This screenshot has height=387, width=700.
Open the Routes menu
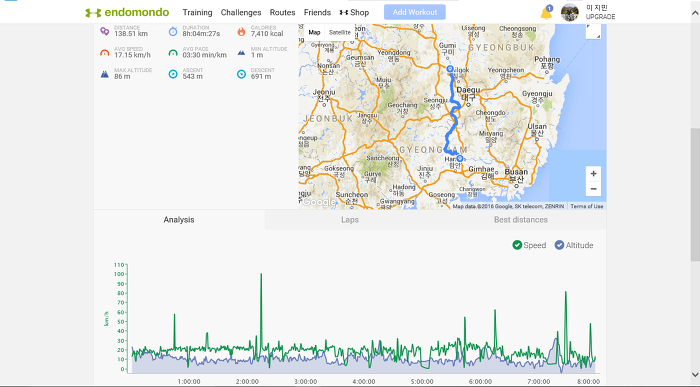282,12
